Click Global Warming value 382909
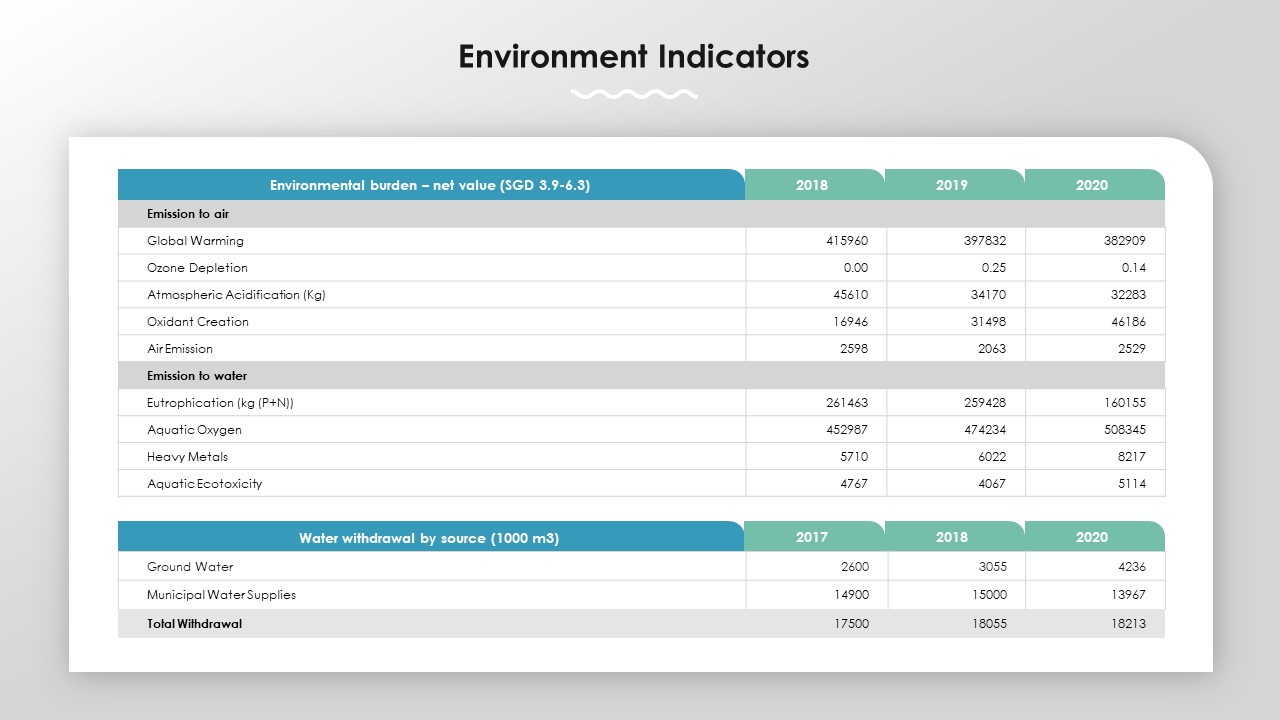The width and height of the screenshot is (1280, 720). click(1124, 241)
